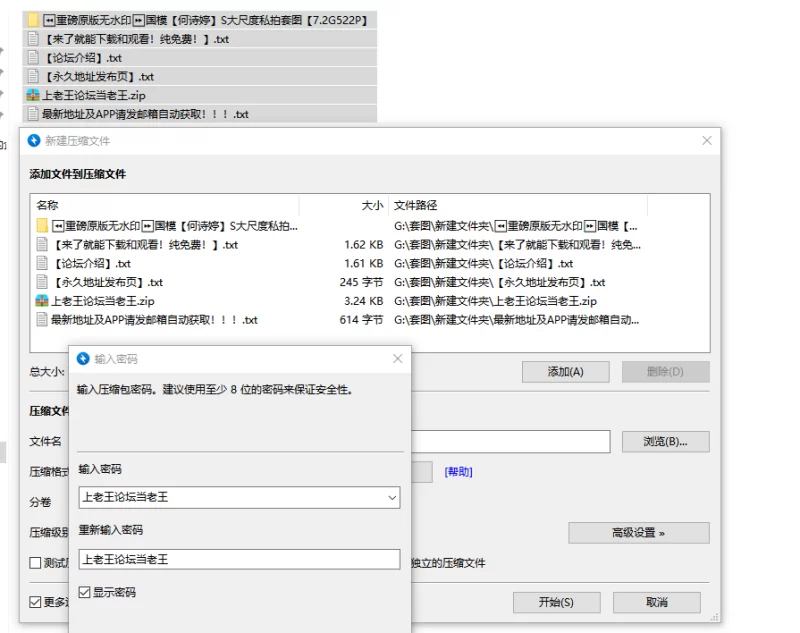Click size value 1.62 KB
Screen dimensions: 800x633
[x=363, y=244]
